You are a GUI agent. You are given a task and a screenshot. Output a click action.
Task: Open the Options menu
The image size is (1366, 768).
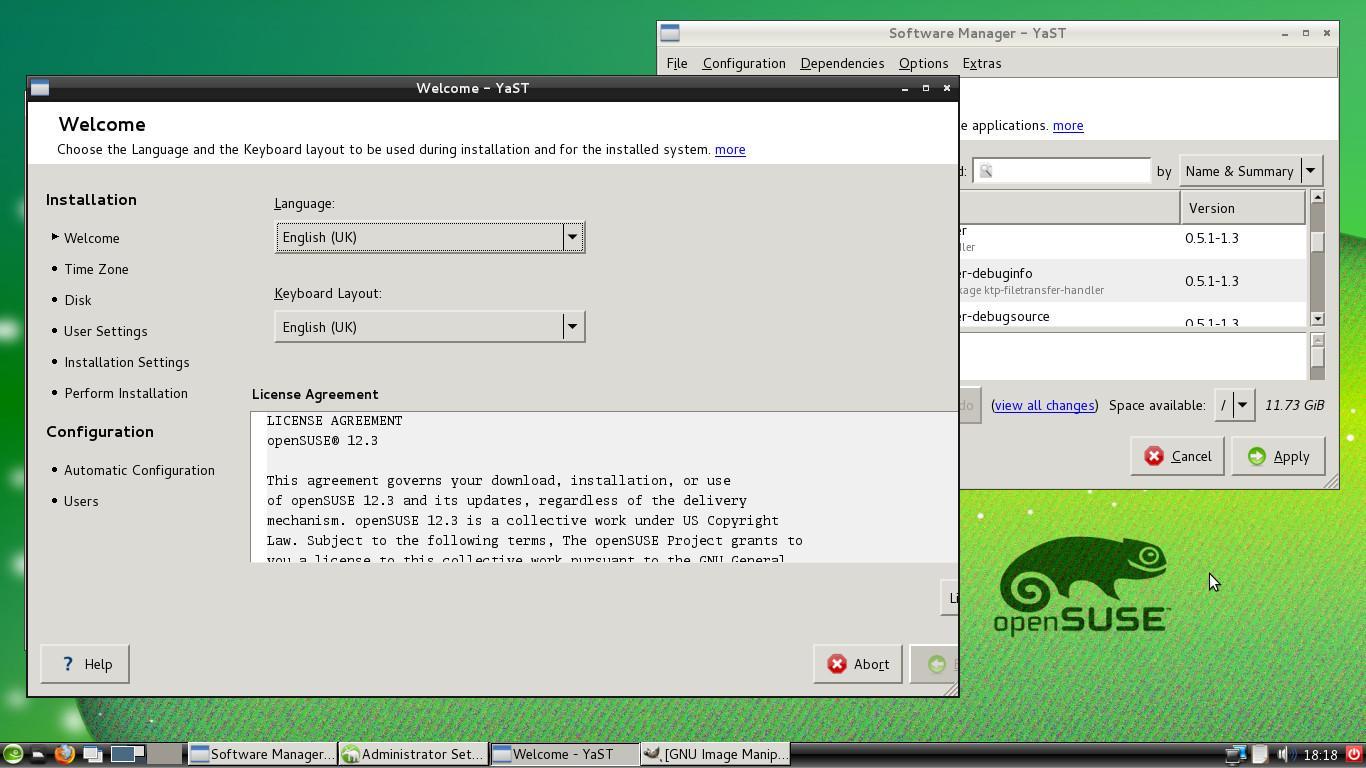(923, 63)
